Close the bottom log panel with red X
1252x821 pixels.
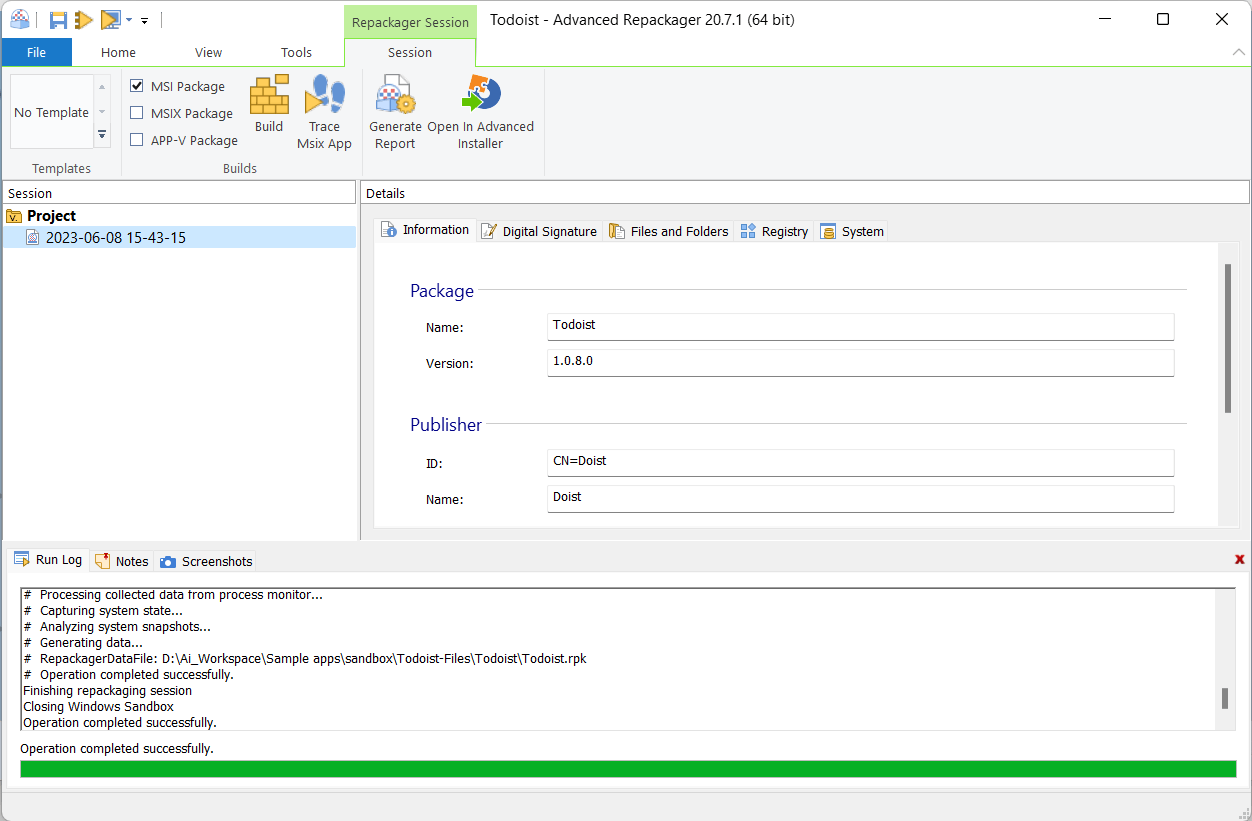pos(1240,560)
